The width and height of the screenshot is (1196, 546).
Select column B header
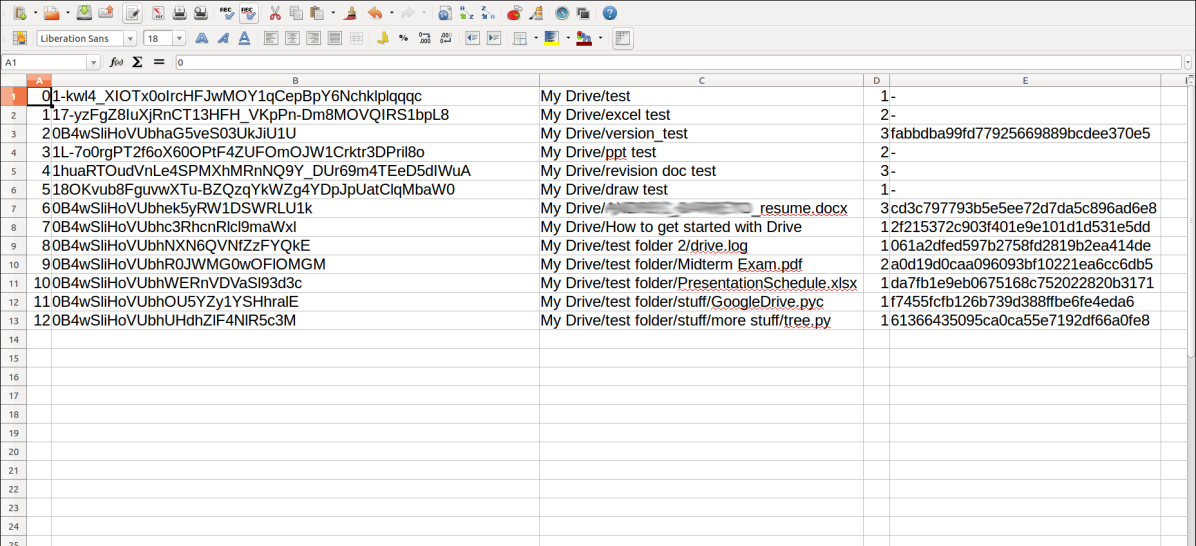[x=295, y=80]
